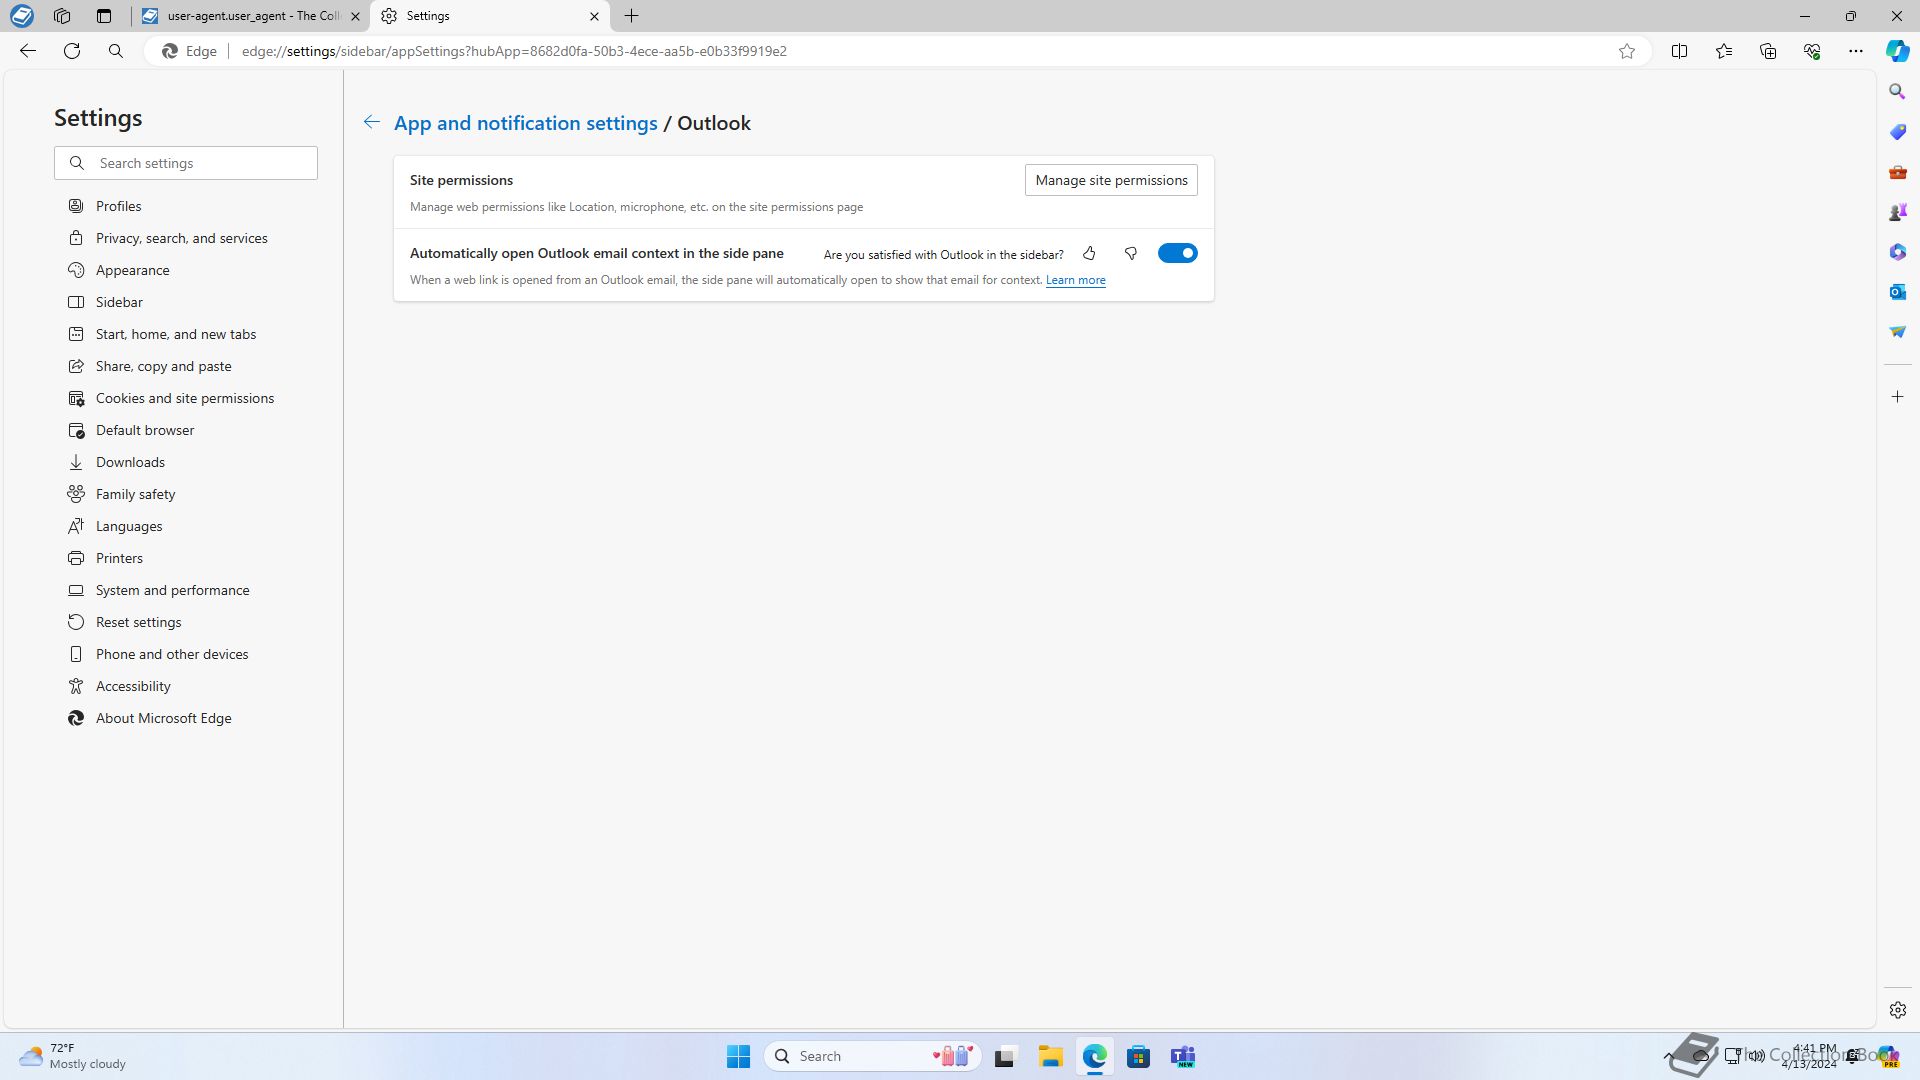
Task: Add this page to favorites star
Action: pyautogui.click(x=1627, y=51)
